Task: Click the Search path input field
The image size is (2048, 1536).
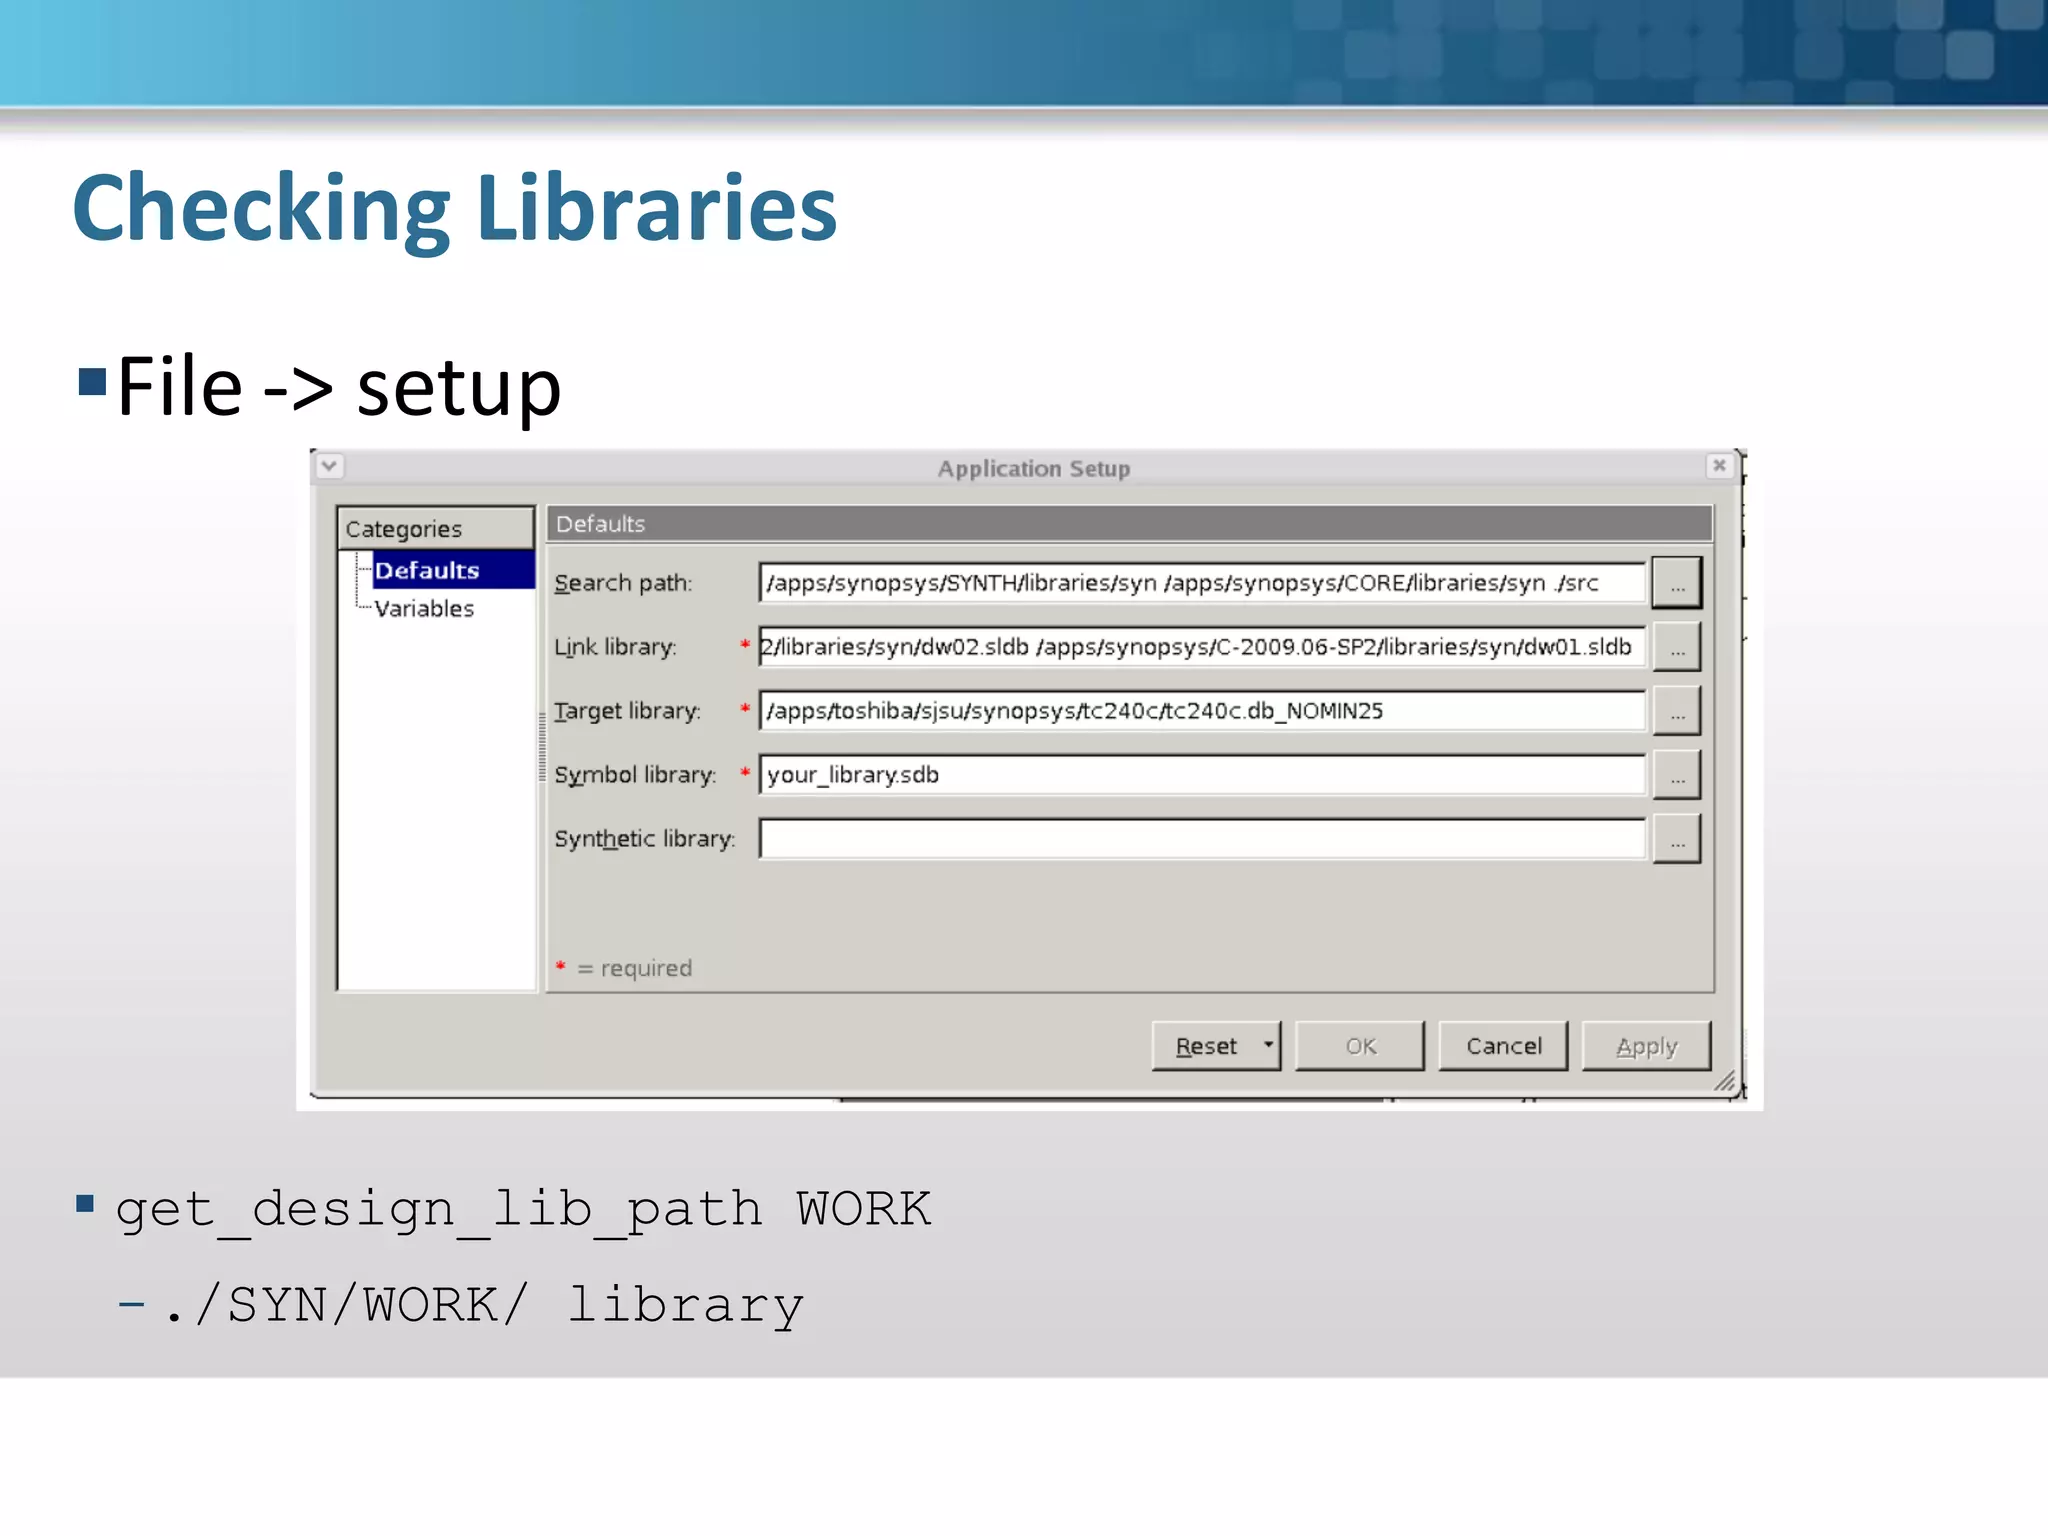Action: 1202,582
